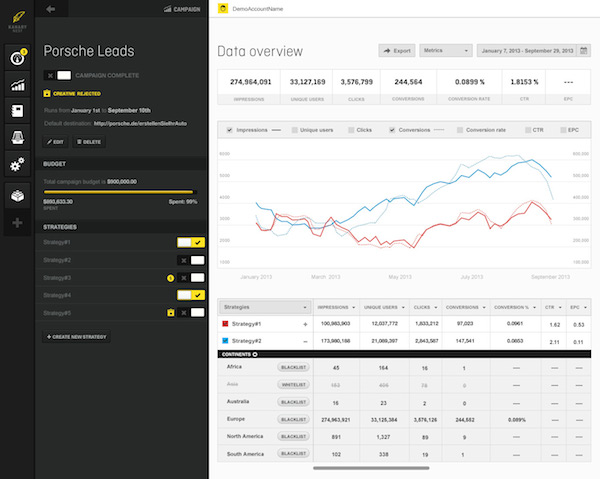This screenshot has width=600, height=479.
Task: Click the Export button
Action: pos(397,51)
